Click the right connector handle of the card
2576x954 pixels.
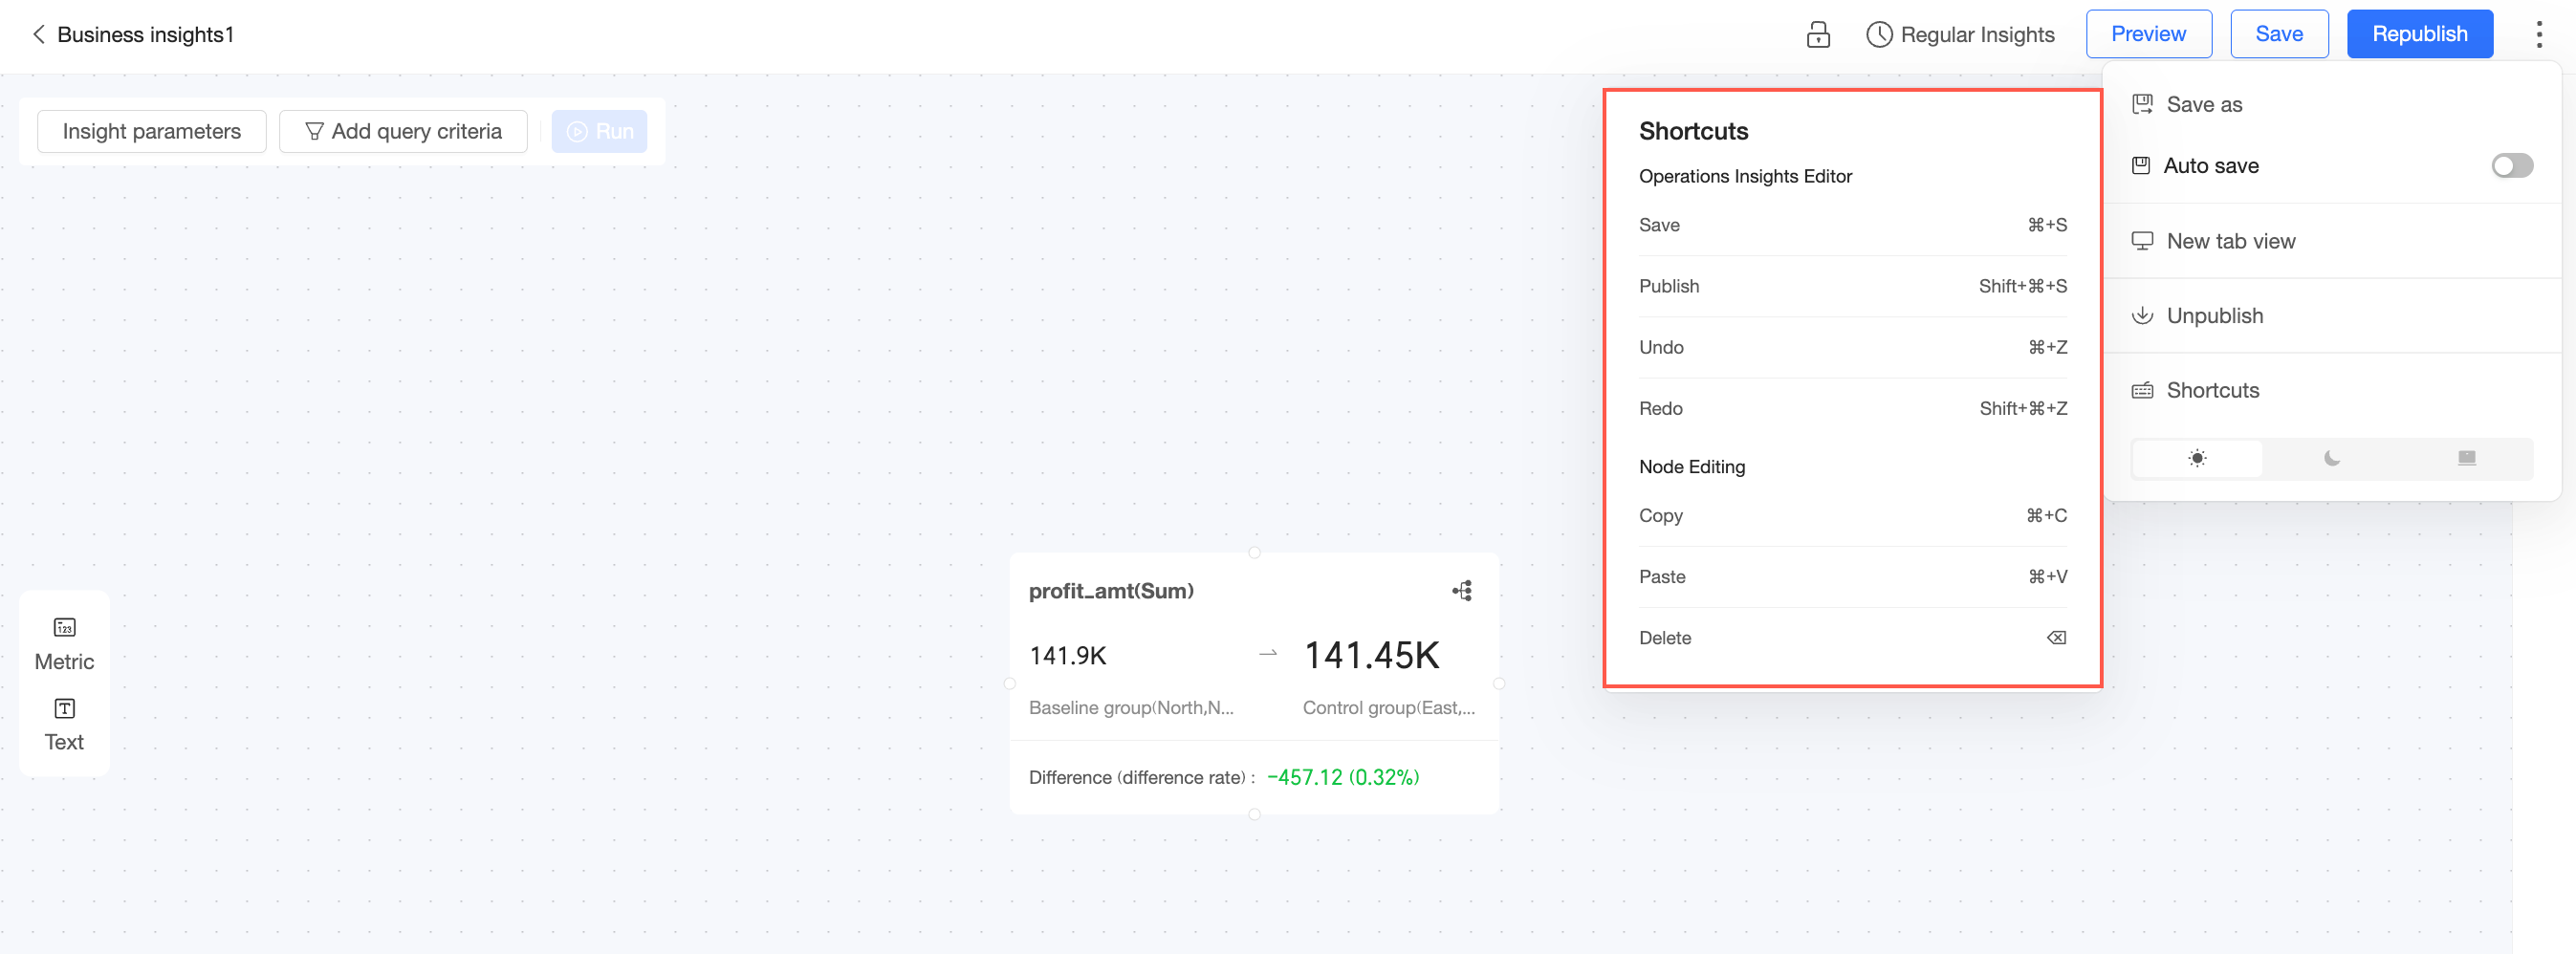[1498, 684]
